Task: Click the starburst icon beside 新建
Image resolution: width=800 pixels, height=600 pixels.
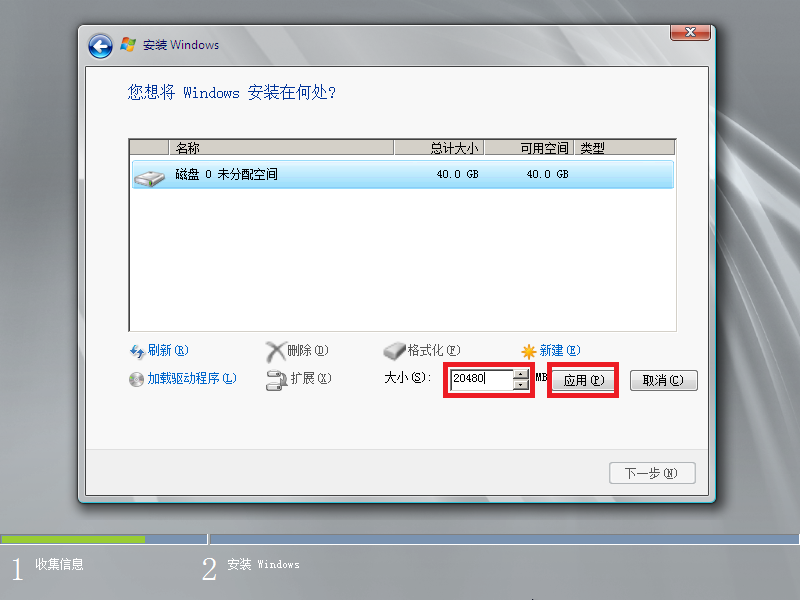Action: 529,351
